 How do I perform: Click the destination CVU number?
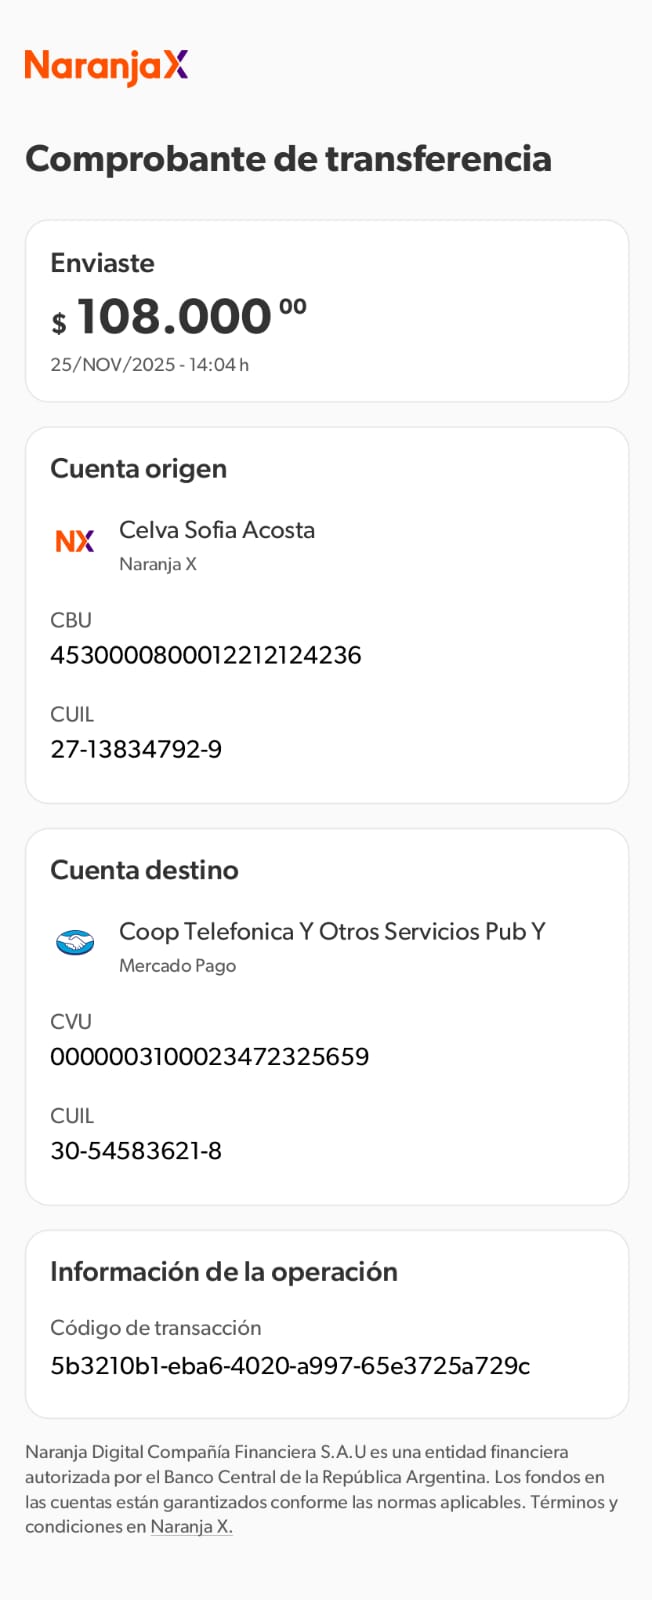coord(210,1057)
